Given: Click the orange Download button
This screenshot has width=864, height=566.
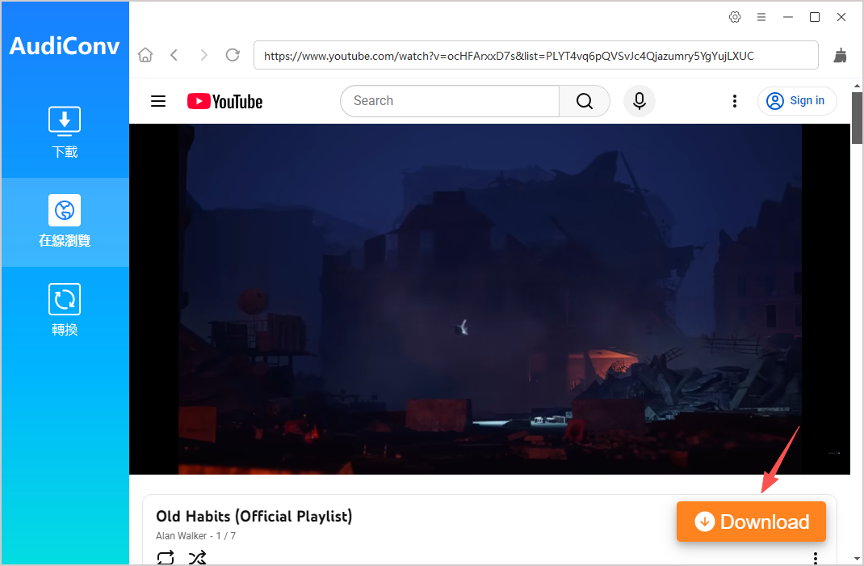Looking at the screenshot, I should (x=751, y=522).
